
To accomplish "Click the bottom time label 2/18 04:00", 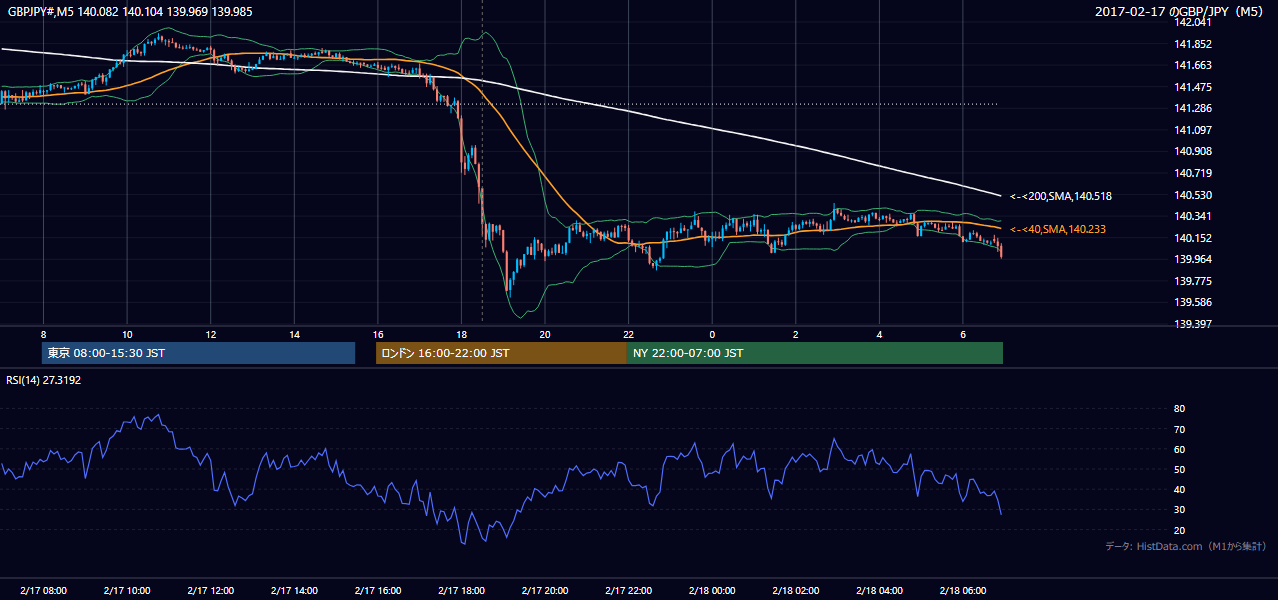I will (878, 591).
